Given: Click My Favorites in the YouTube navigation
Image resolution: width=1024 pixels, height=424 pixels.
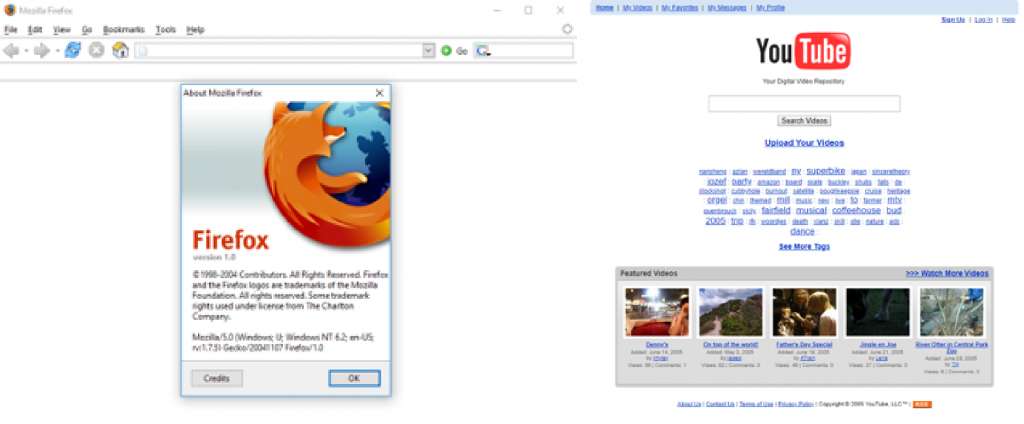Looking at the screenshot, I should (679, 8).
